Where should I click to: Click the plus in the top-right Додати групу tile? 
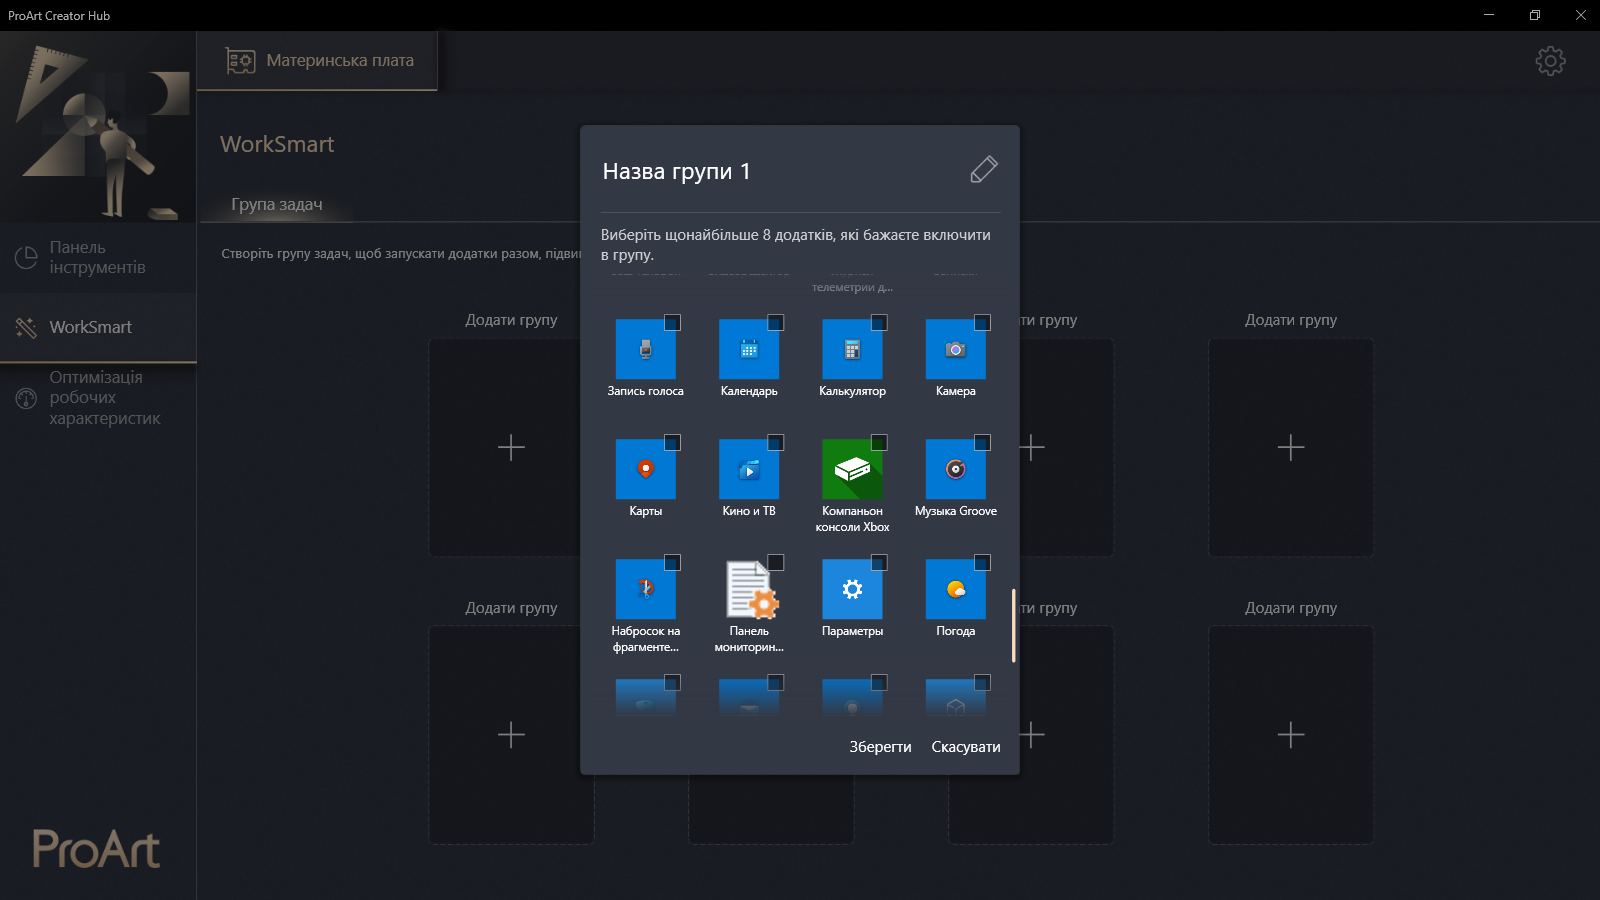click(1291, 447)
